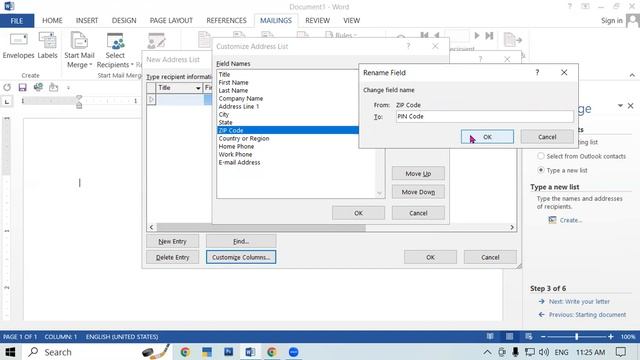Select the Type a new list radio option

[541, 170]
